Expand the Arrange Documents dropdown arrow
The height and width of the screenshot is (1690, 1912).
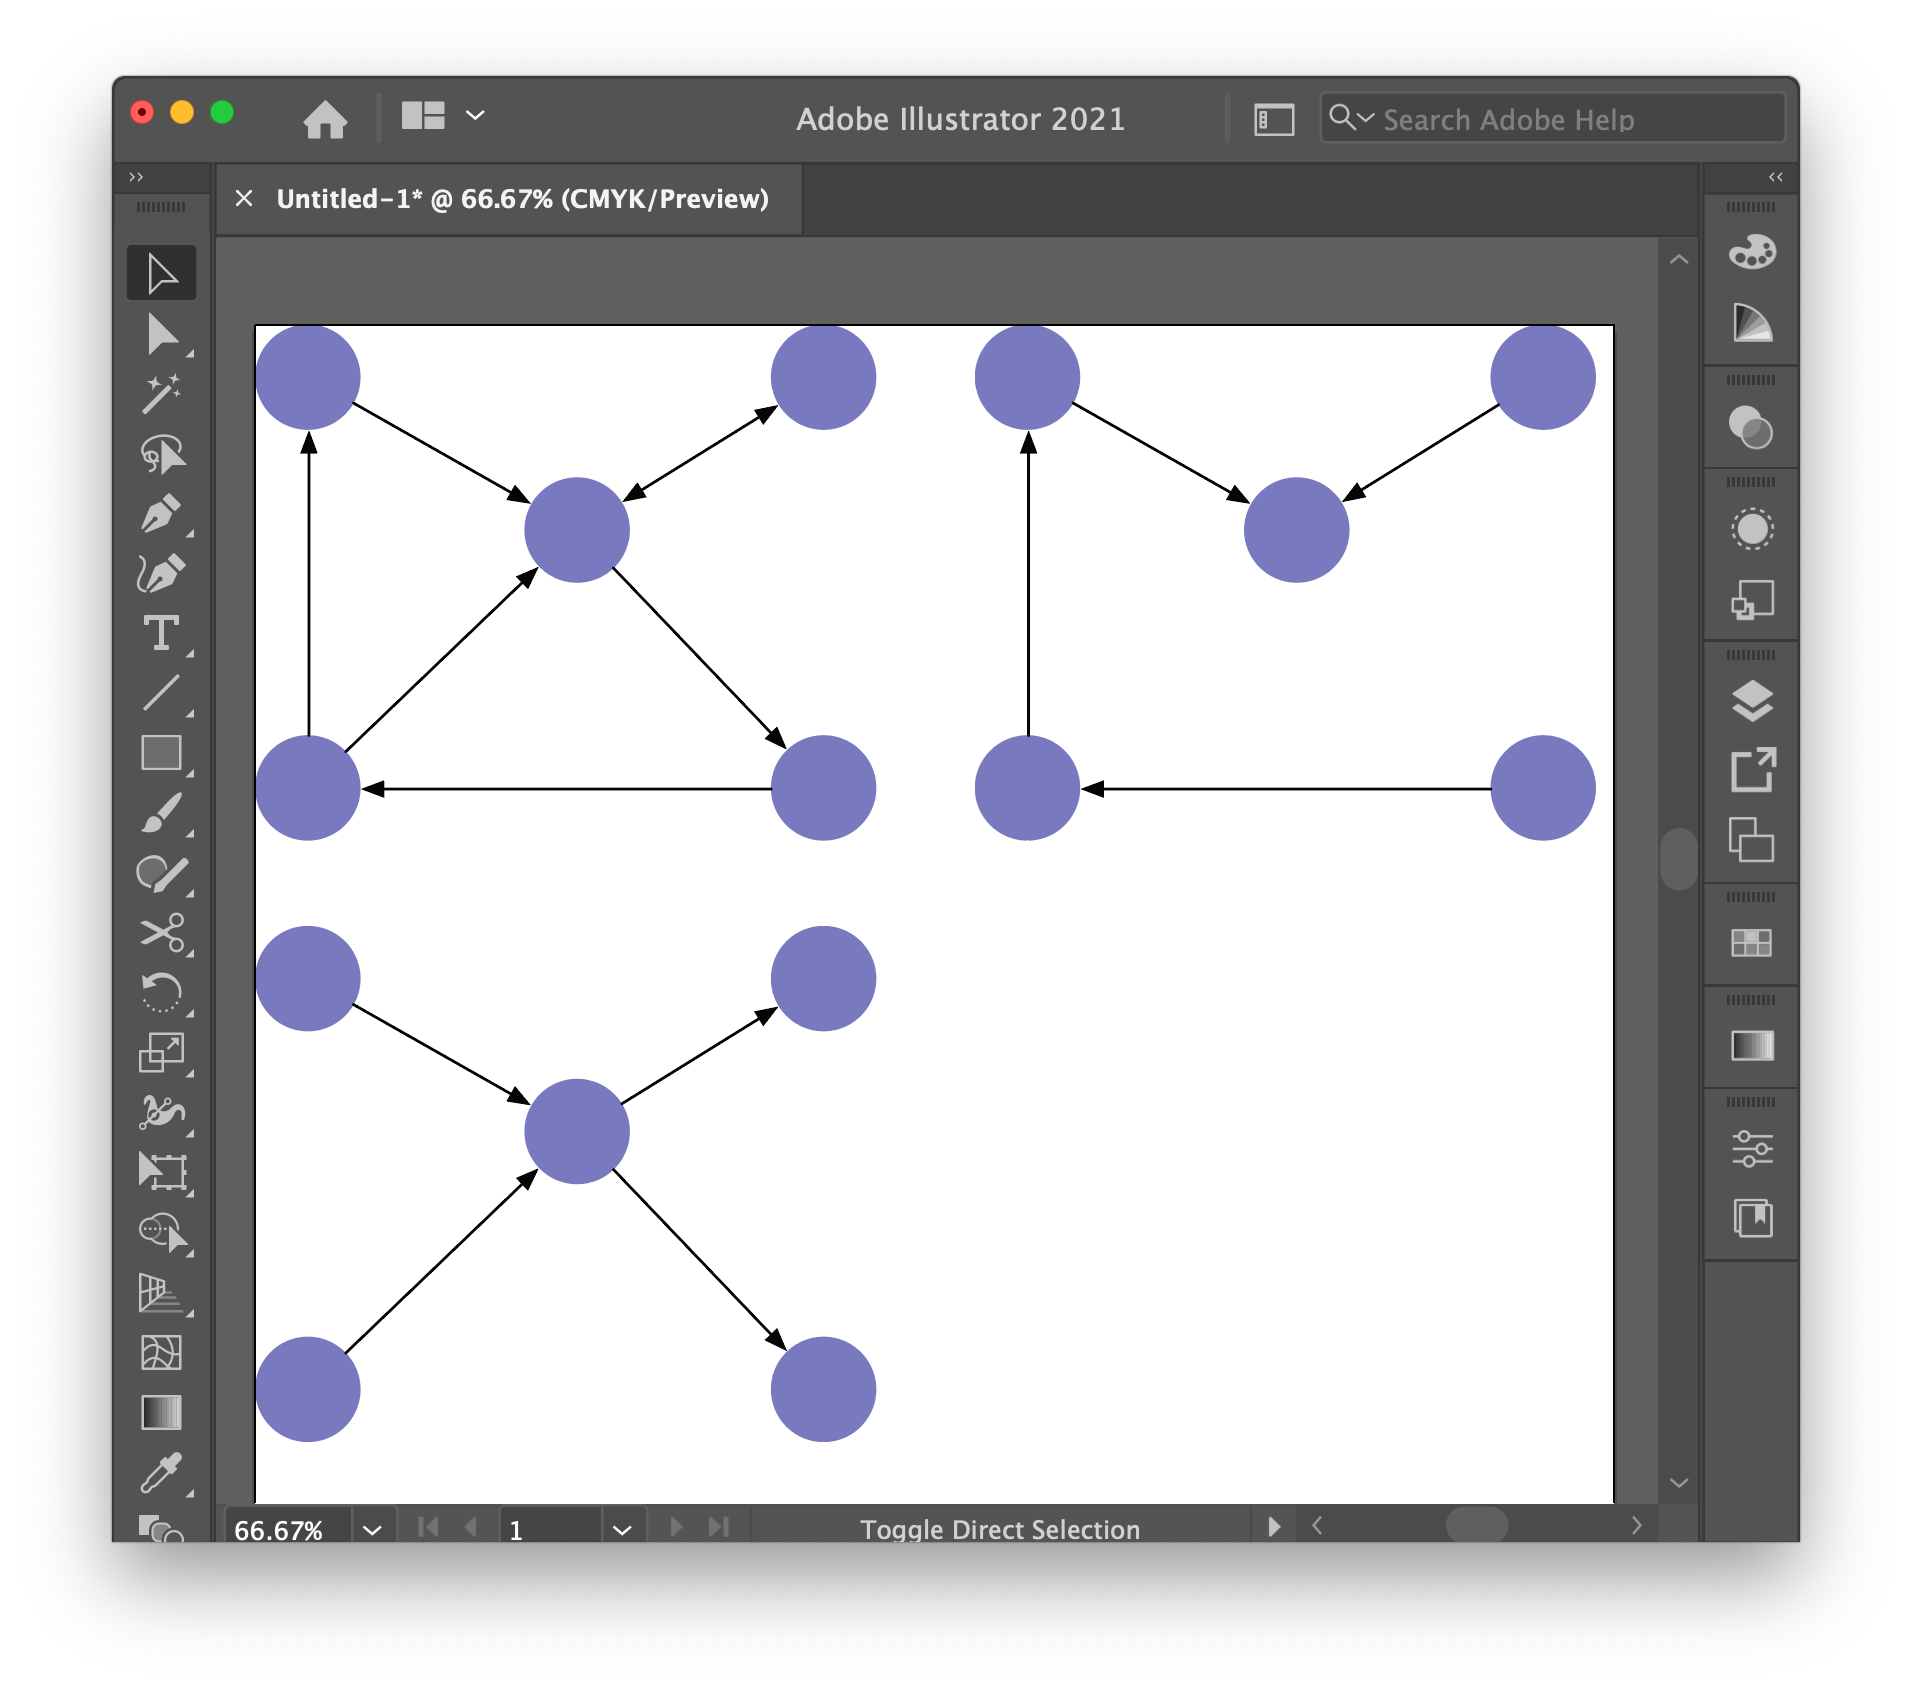coord(476,116)
